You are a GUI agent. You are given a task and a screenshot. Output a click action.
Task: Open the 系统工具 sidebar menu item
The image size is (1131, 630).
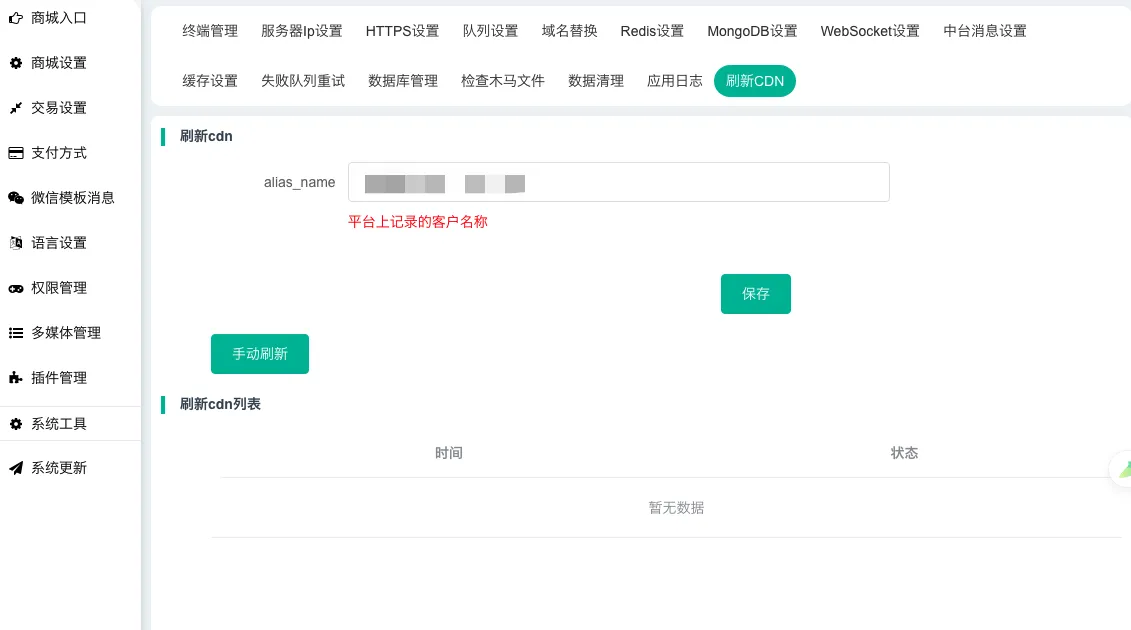[x=59, y=424]
